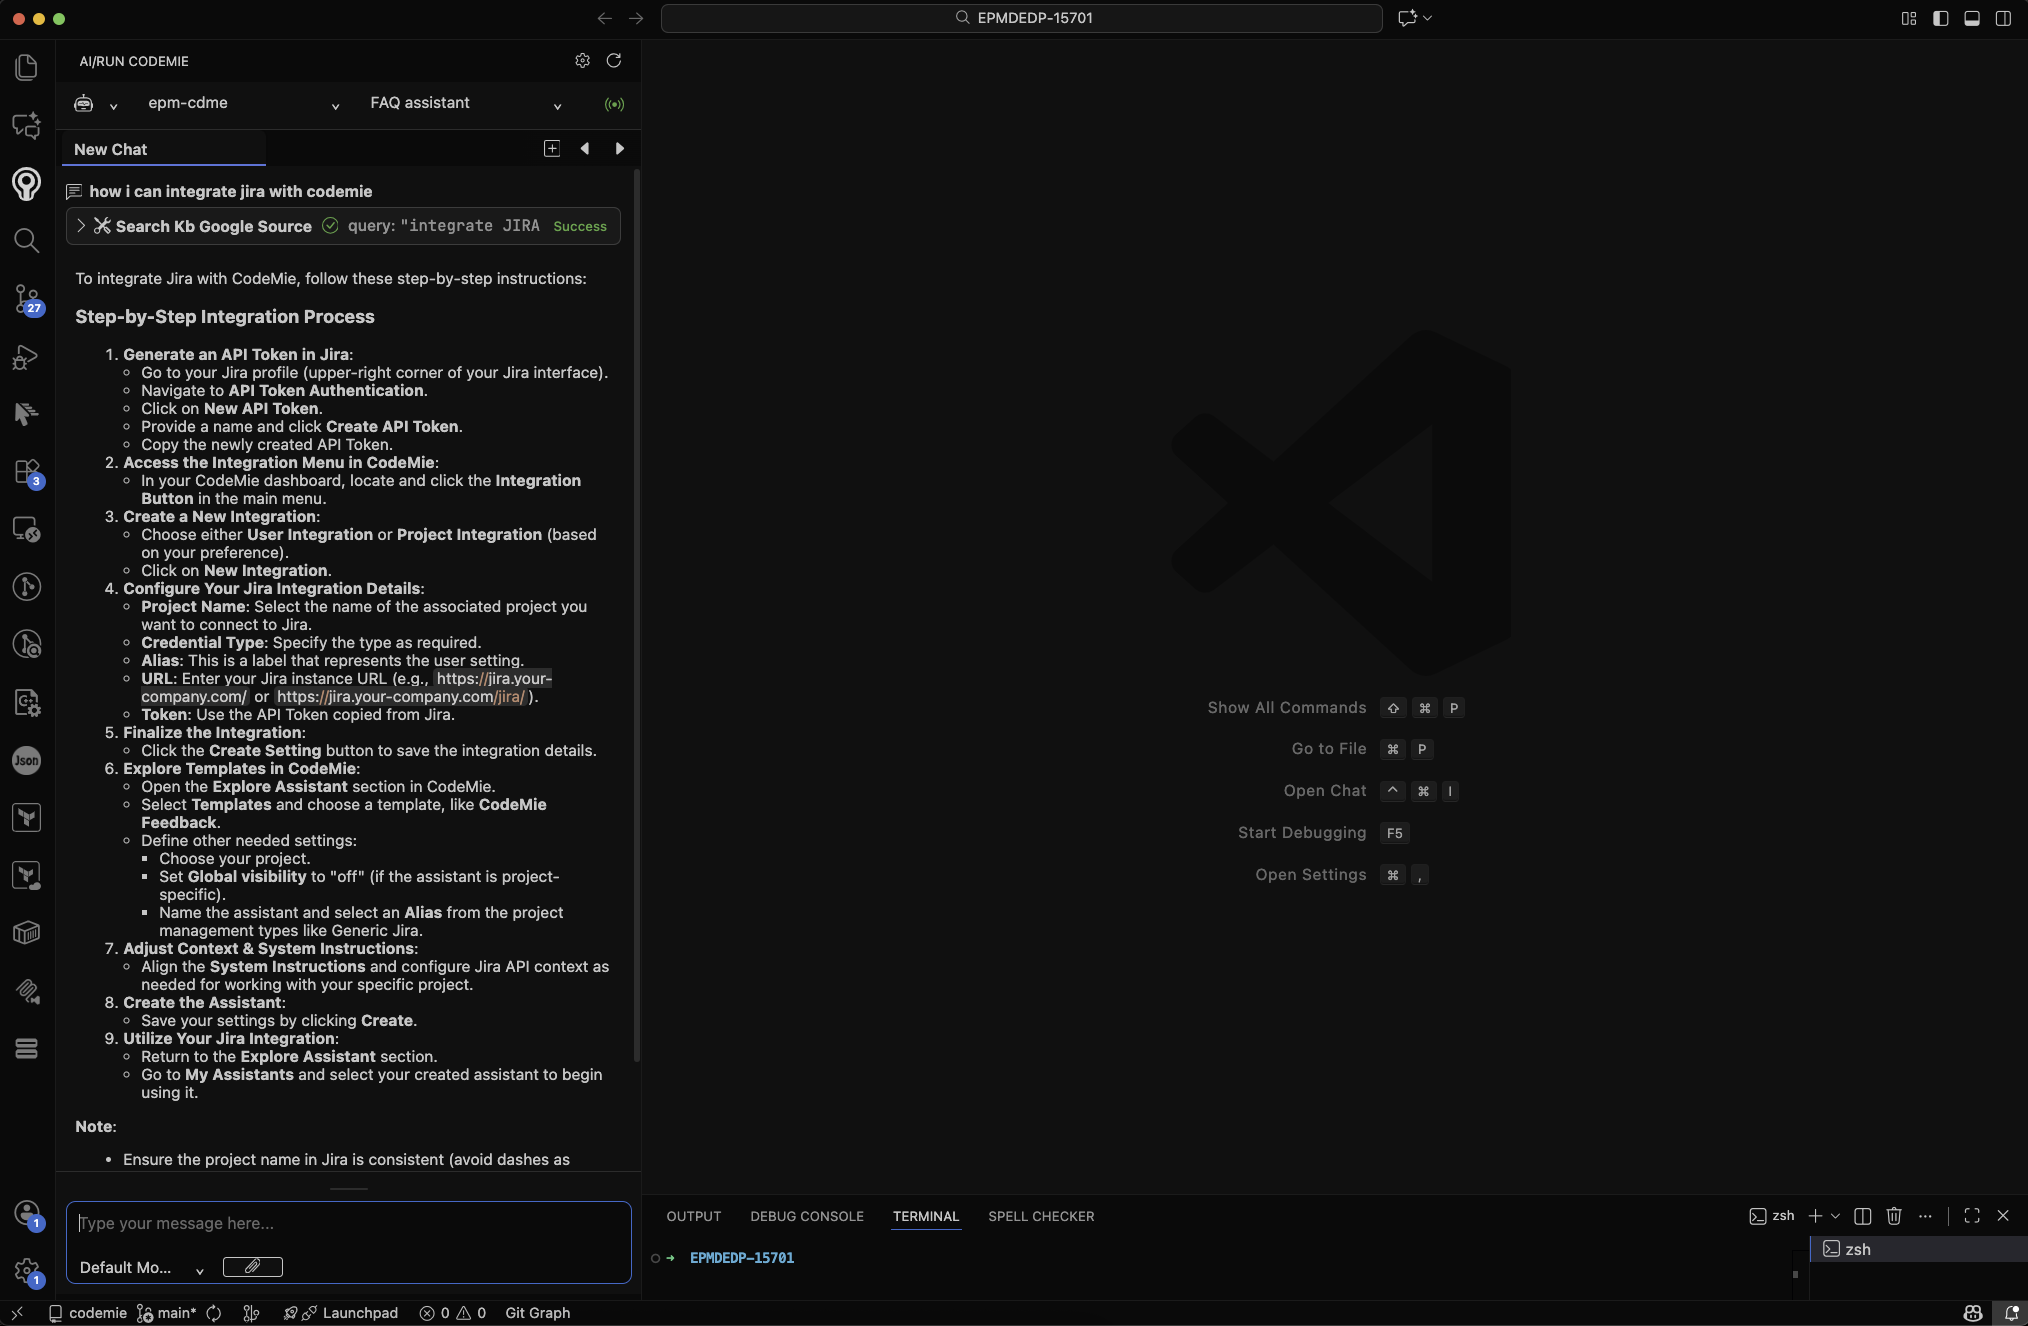Toggle secondary sidebar layout button

2003,18
